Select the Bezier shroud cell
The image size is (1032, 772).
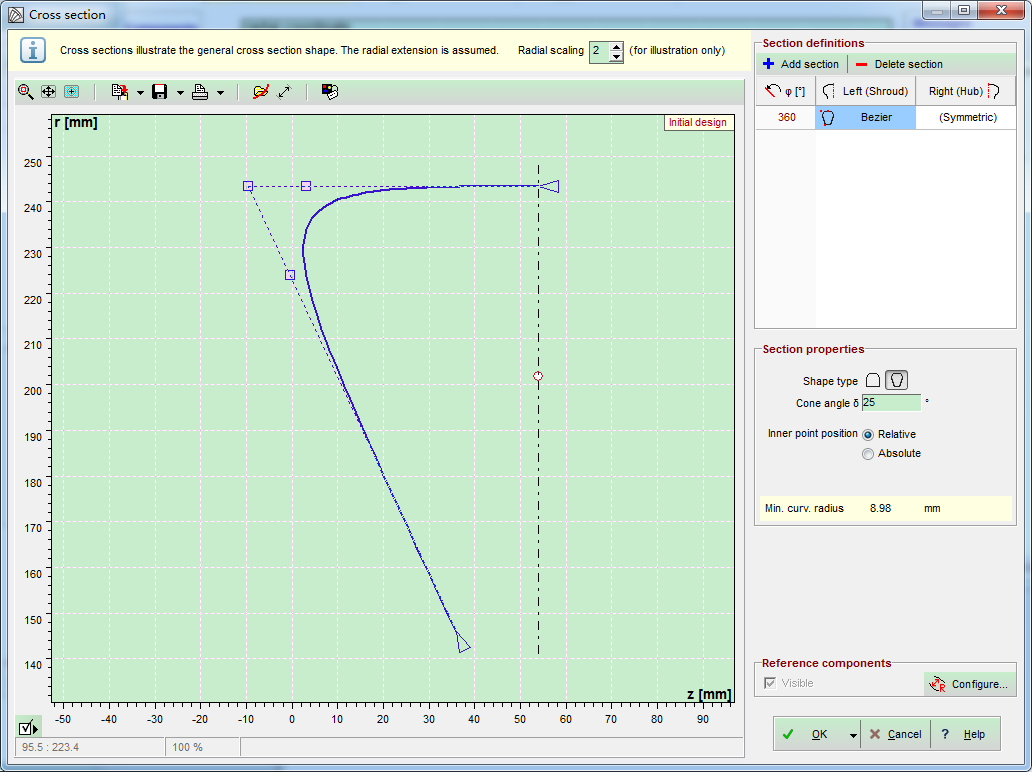pyautogui.click(x=865, y=117)
